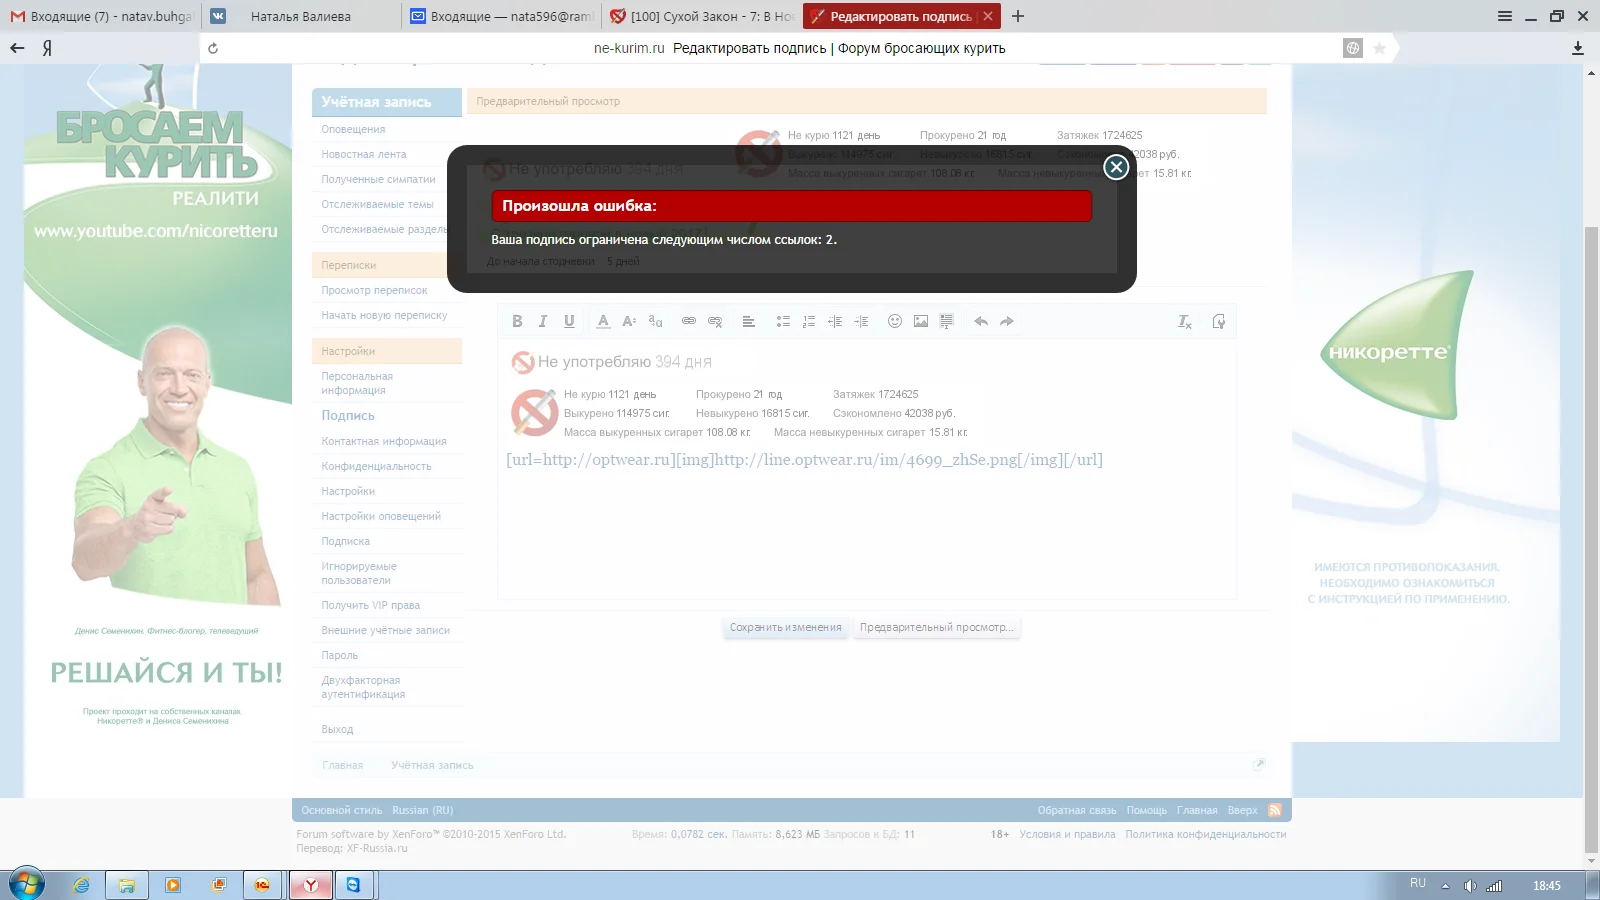
Task: Open the font family dropdown in the editor
Action: [x=655, y=321]
